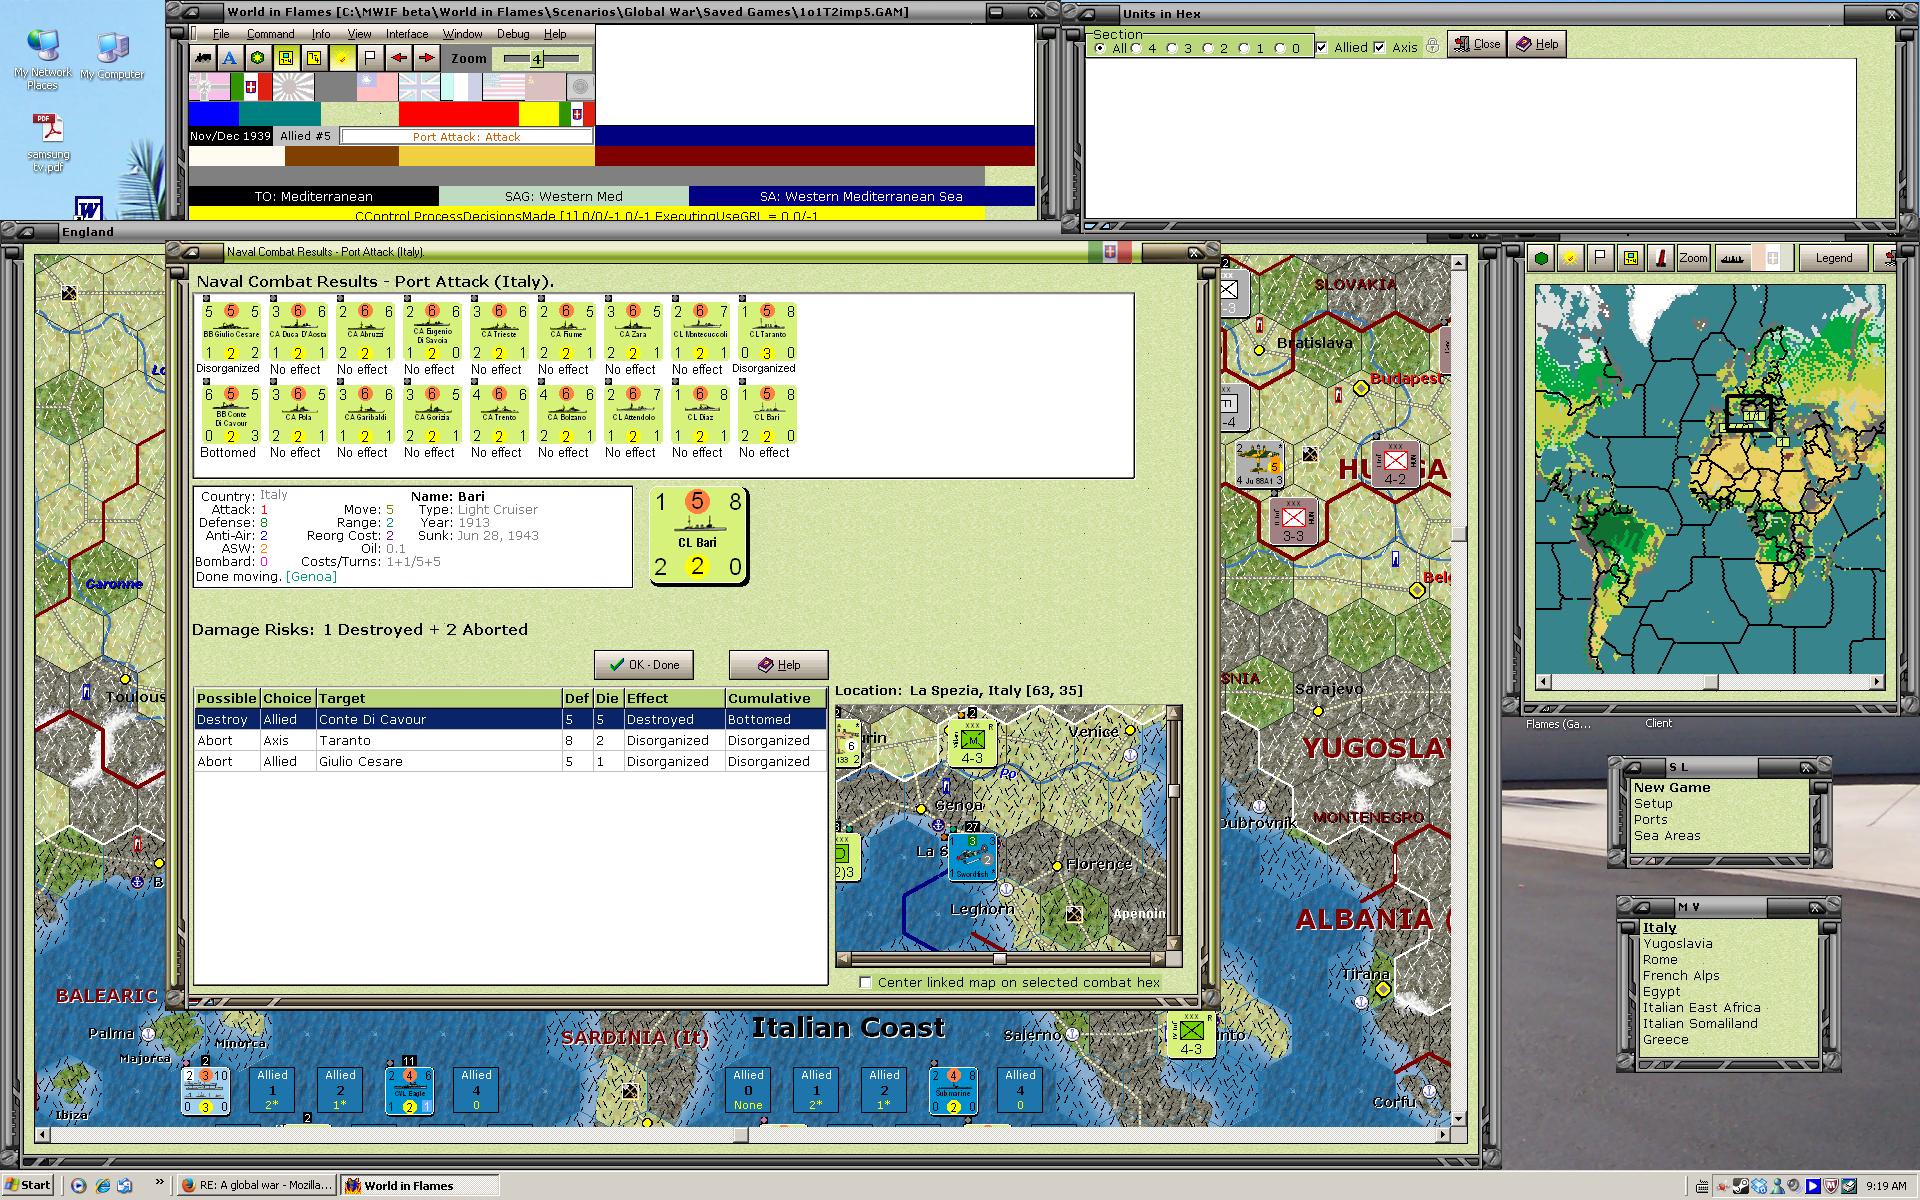
Task: Click the plain yellow 7-4 unit toolbar icon
Action: 314,58
